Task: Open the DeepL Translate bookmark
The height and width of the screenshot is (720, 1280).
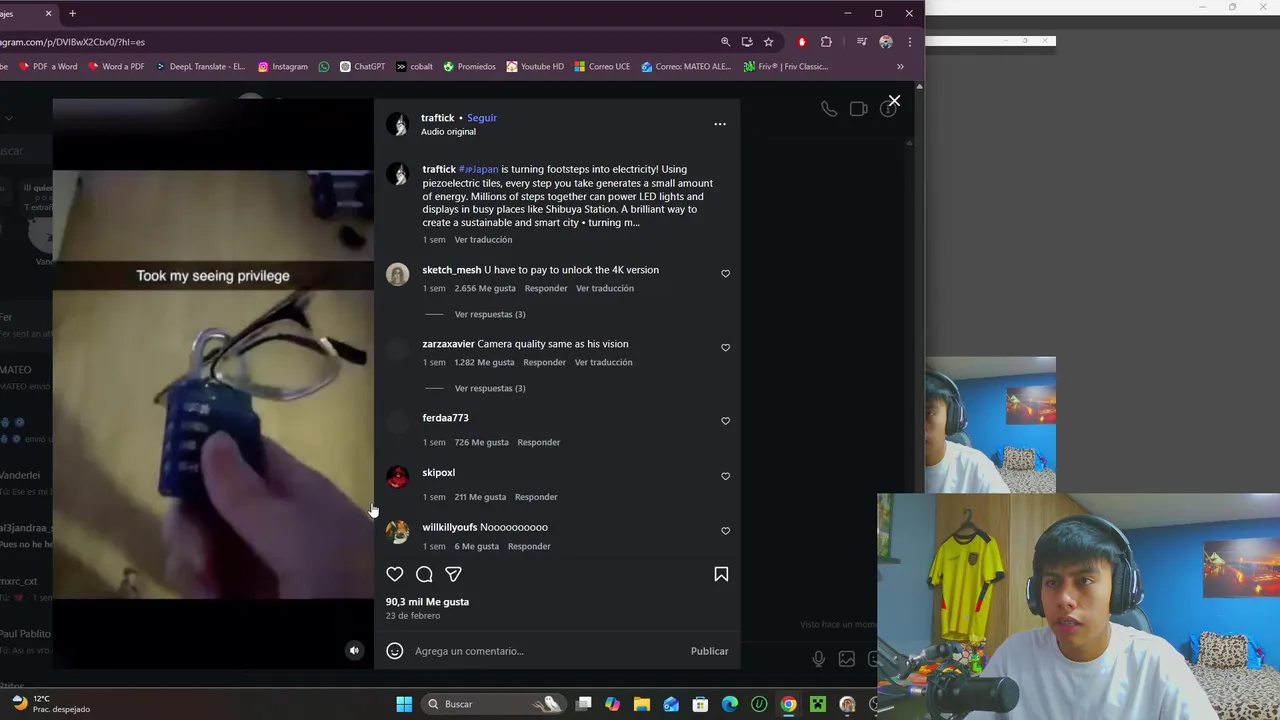Action: [x=200, y=67]
